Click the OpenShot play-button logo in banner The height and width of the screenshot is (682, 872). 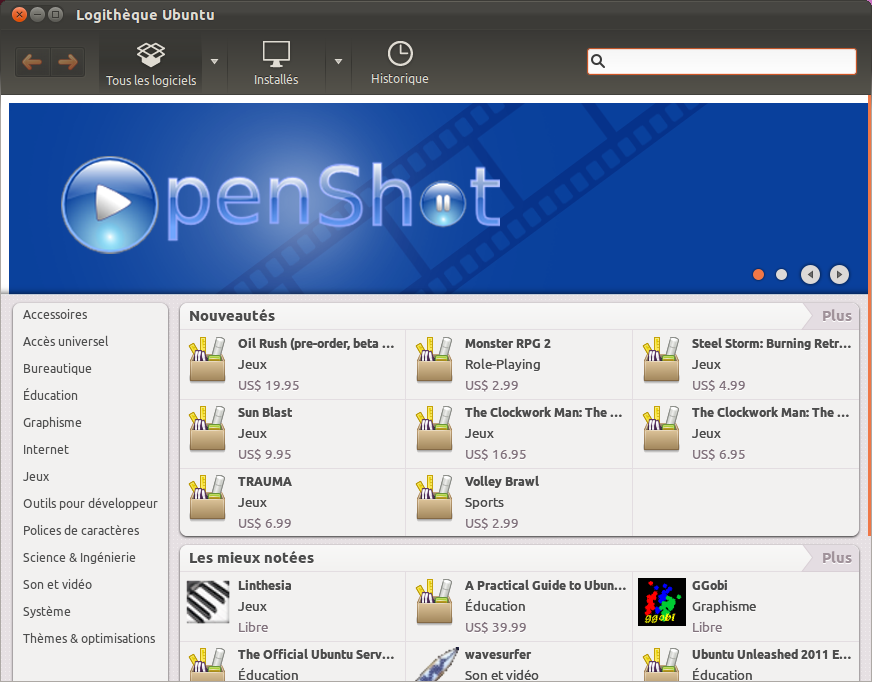coord(110,203)
